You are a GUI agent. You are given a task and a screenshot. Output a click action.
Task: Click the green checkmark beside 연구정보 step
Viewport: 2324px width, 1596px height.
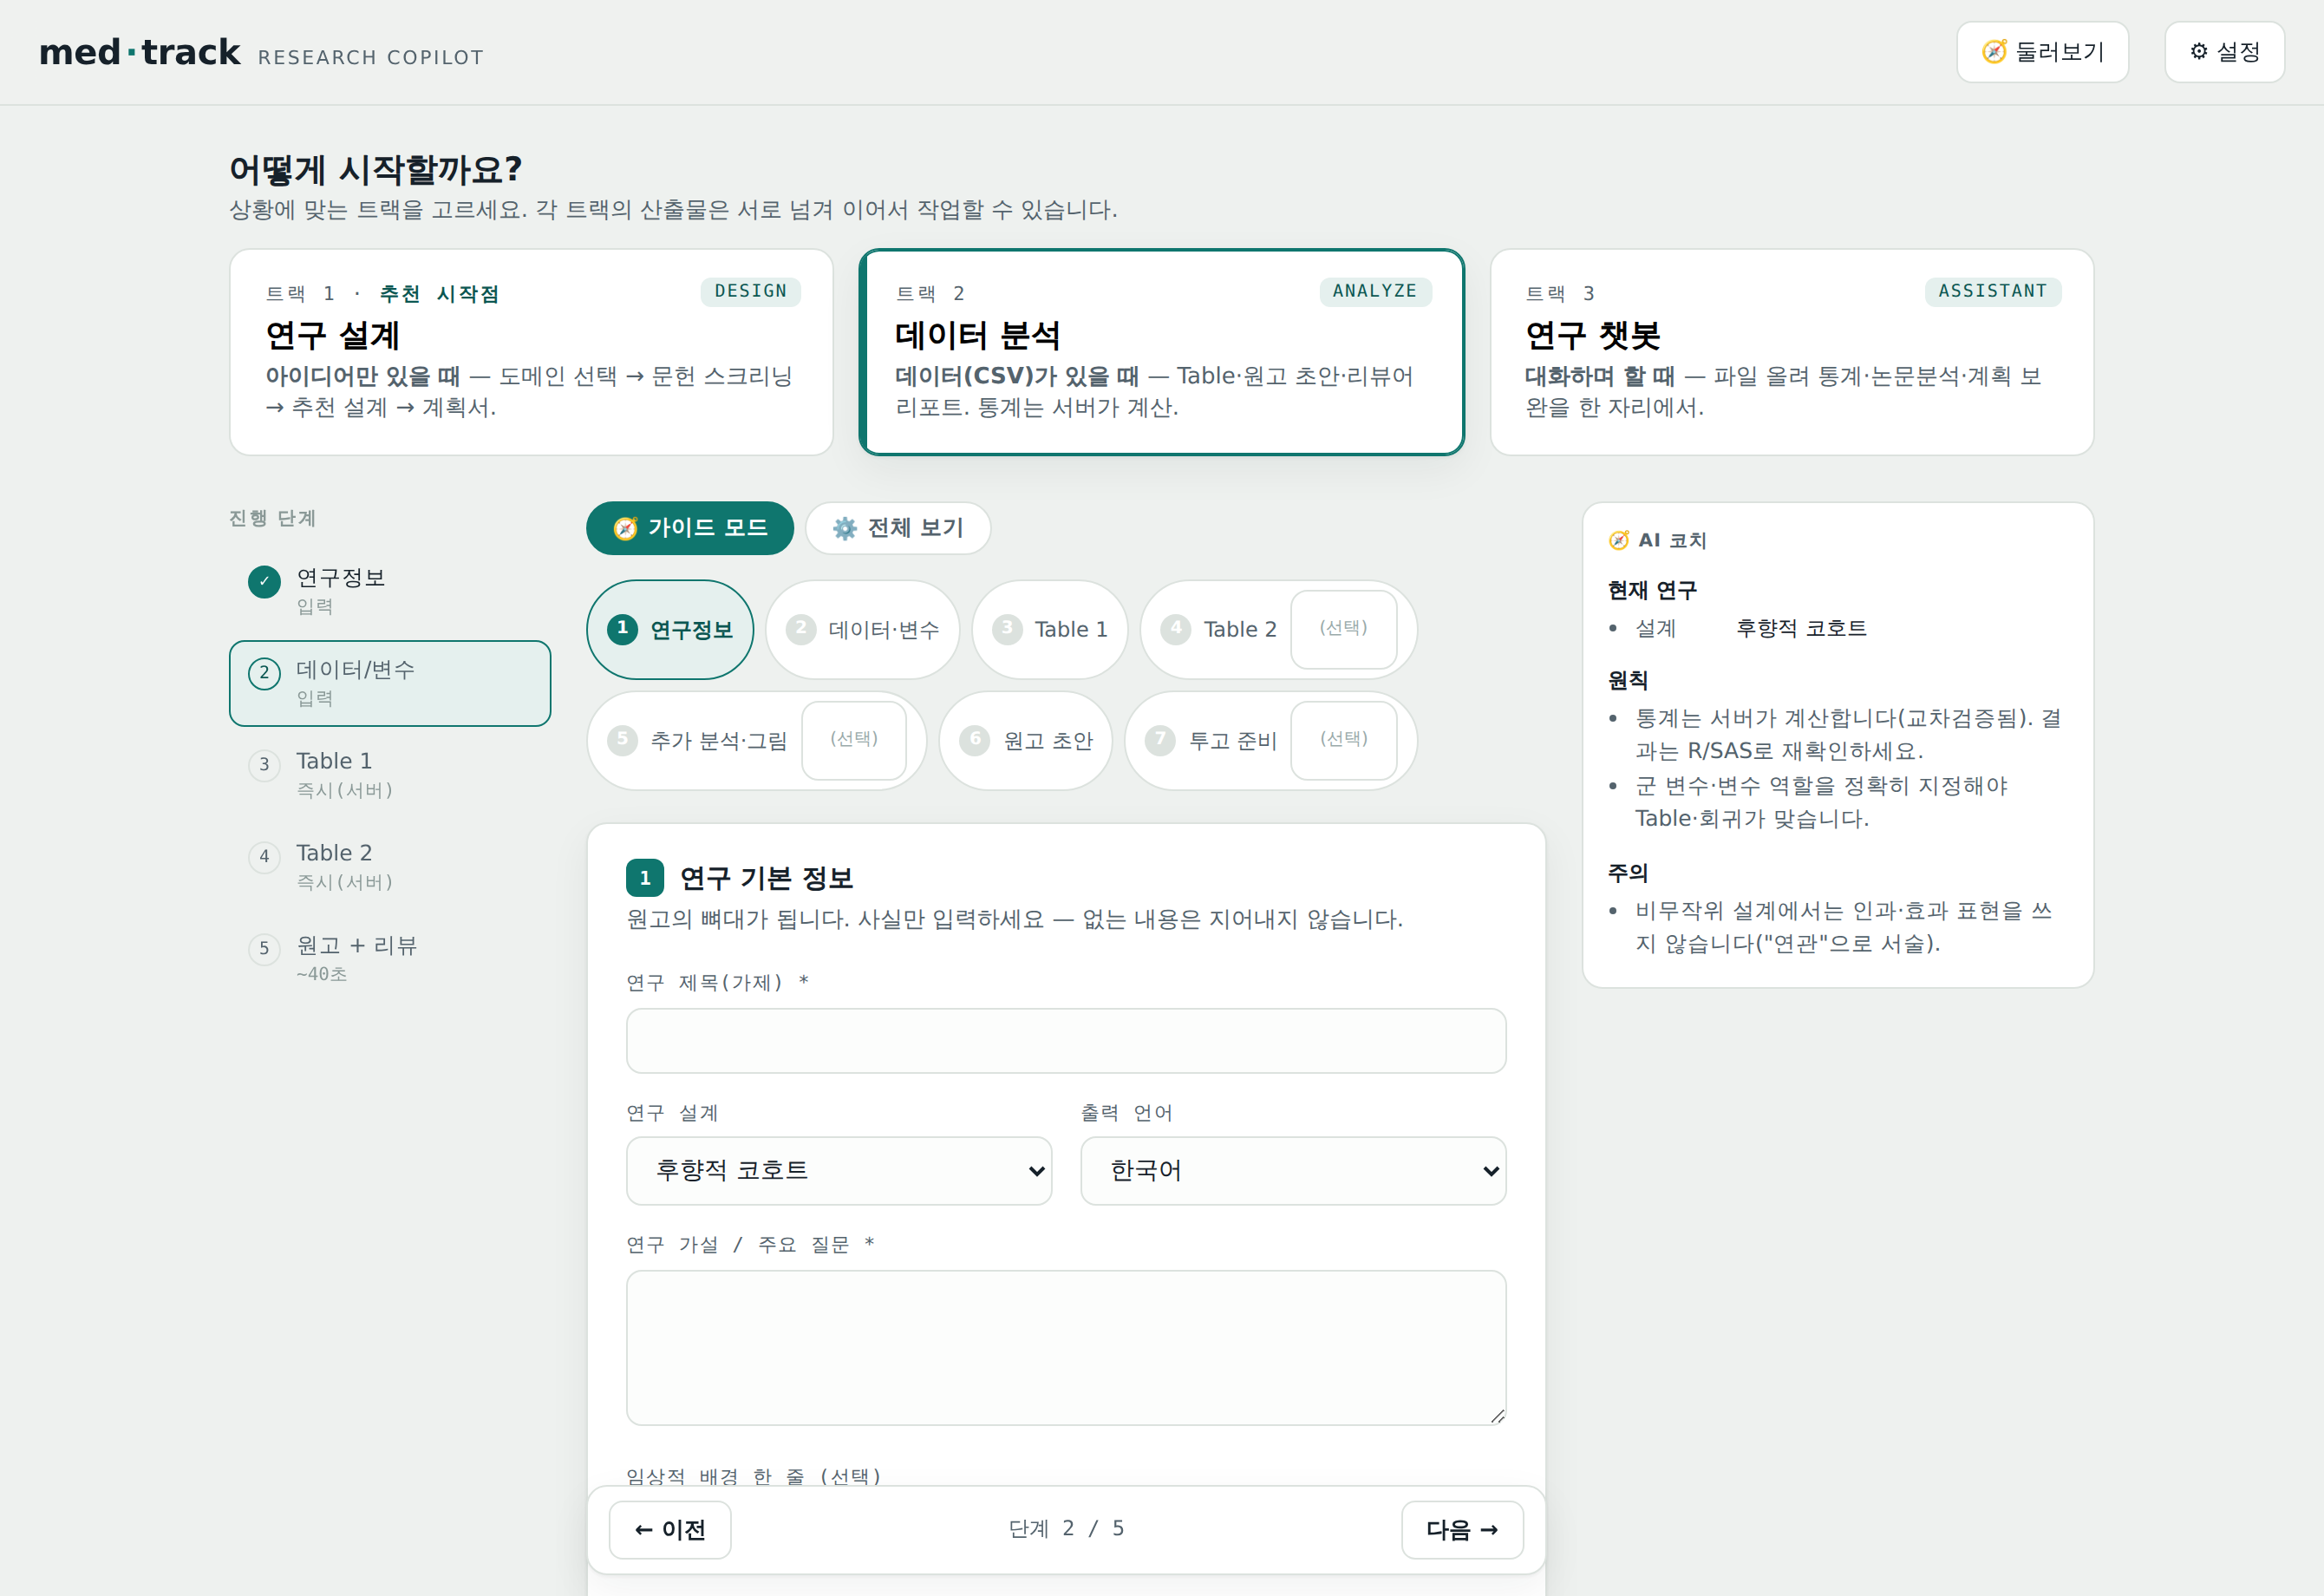click(x=264, y=581)
